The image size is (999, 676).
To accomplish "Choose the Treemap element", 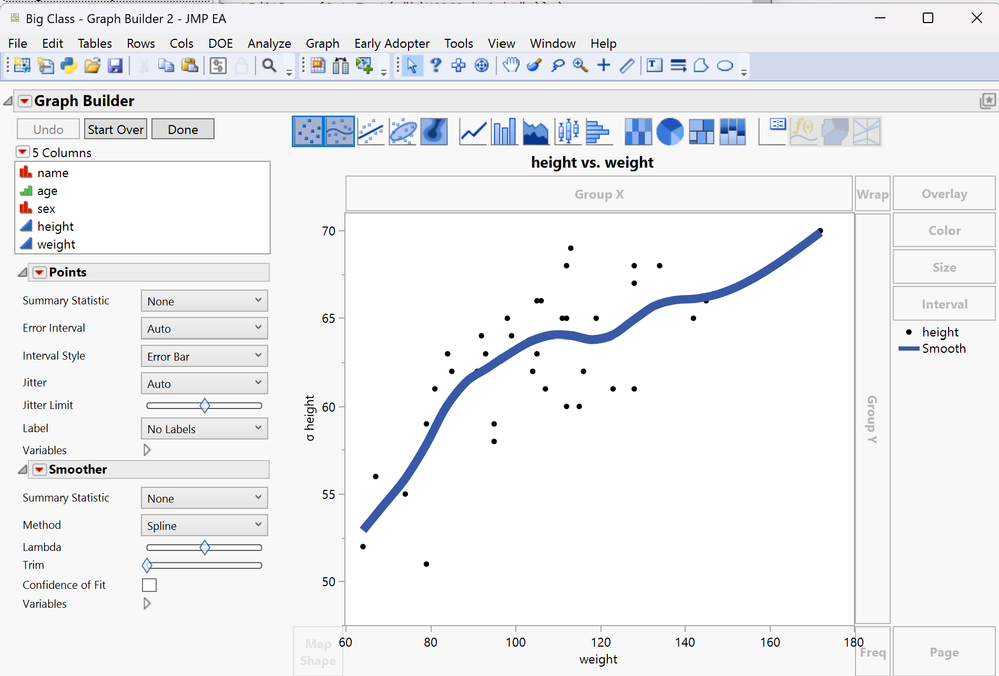I will pos(701,131).
